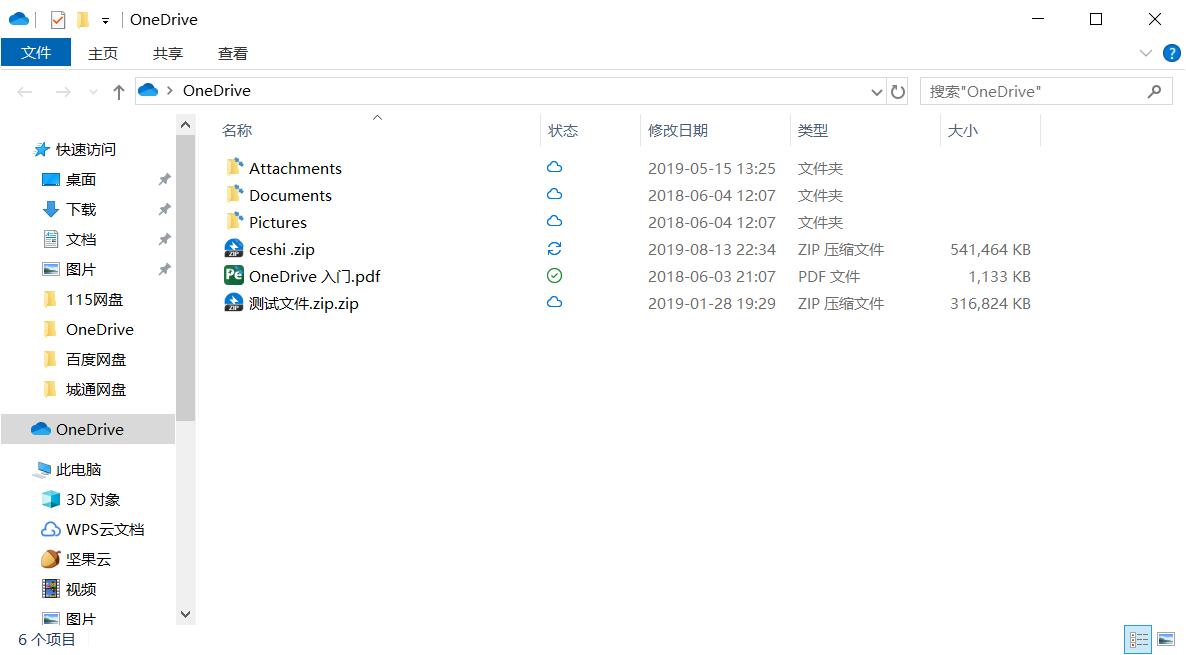This screenshot has width=1186, height=655.
Task: Click the up arrow to go to parent folder
Action: 118,90
